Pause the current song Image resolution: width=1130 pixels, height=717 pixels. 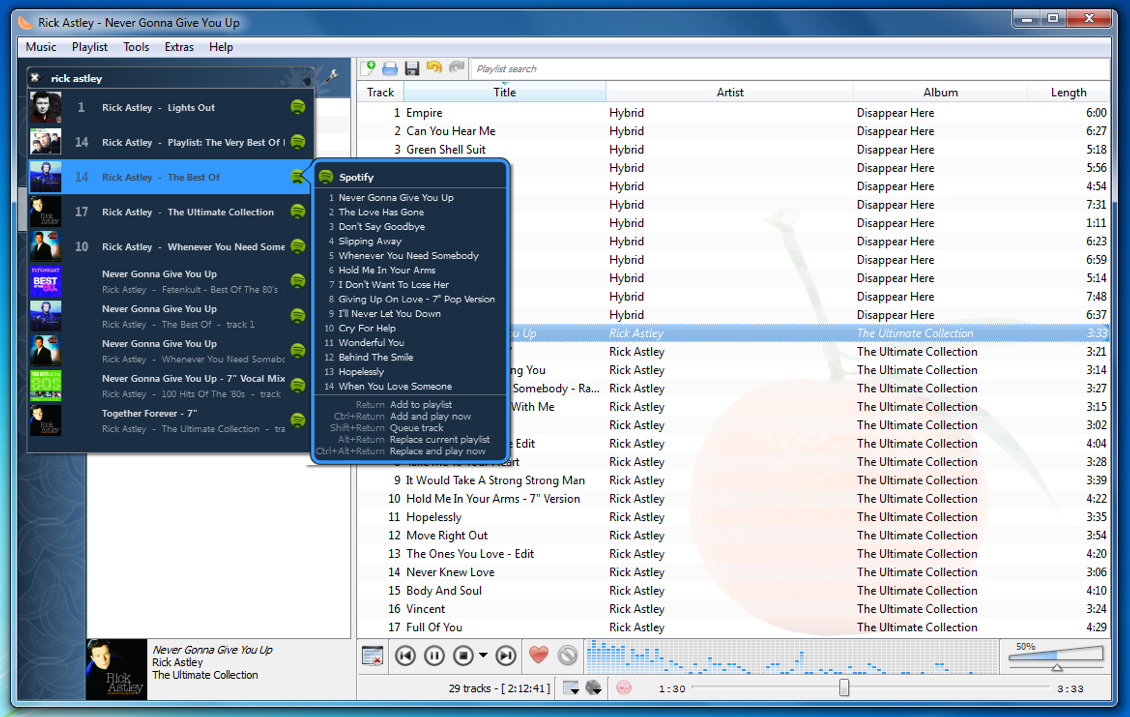click(x=435, y=655)
